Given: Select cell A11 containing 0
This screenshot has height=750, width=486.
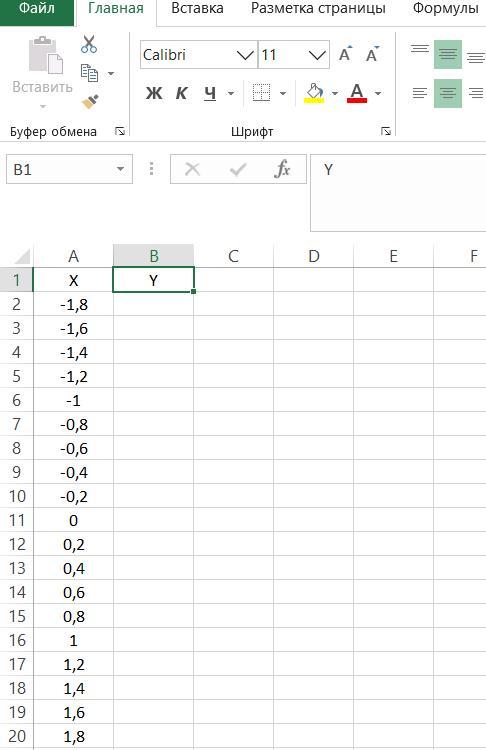Looking at the screenshot, I should [73, 520].
